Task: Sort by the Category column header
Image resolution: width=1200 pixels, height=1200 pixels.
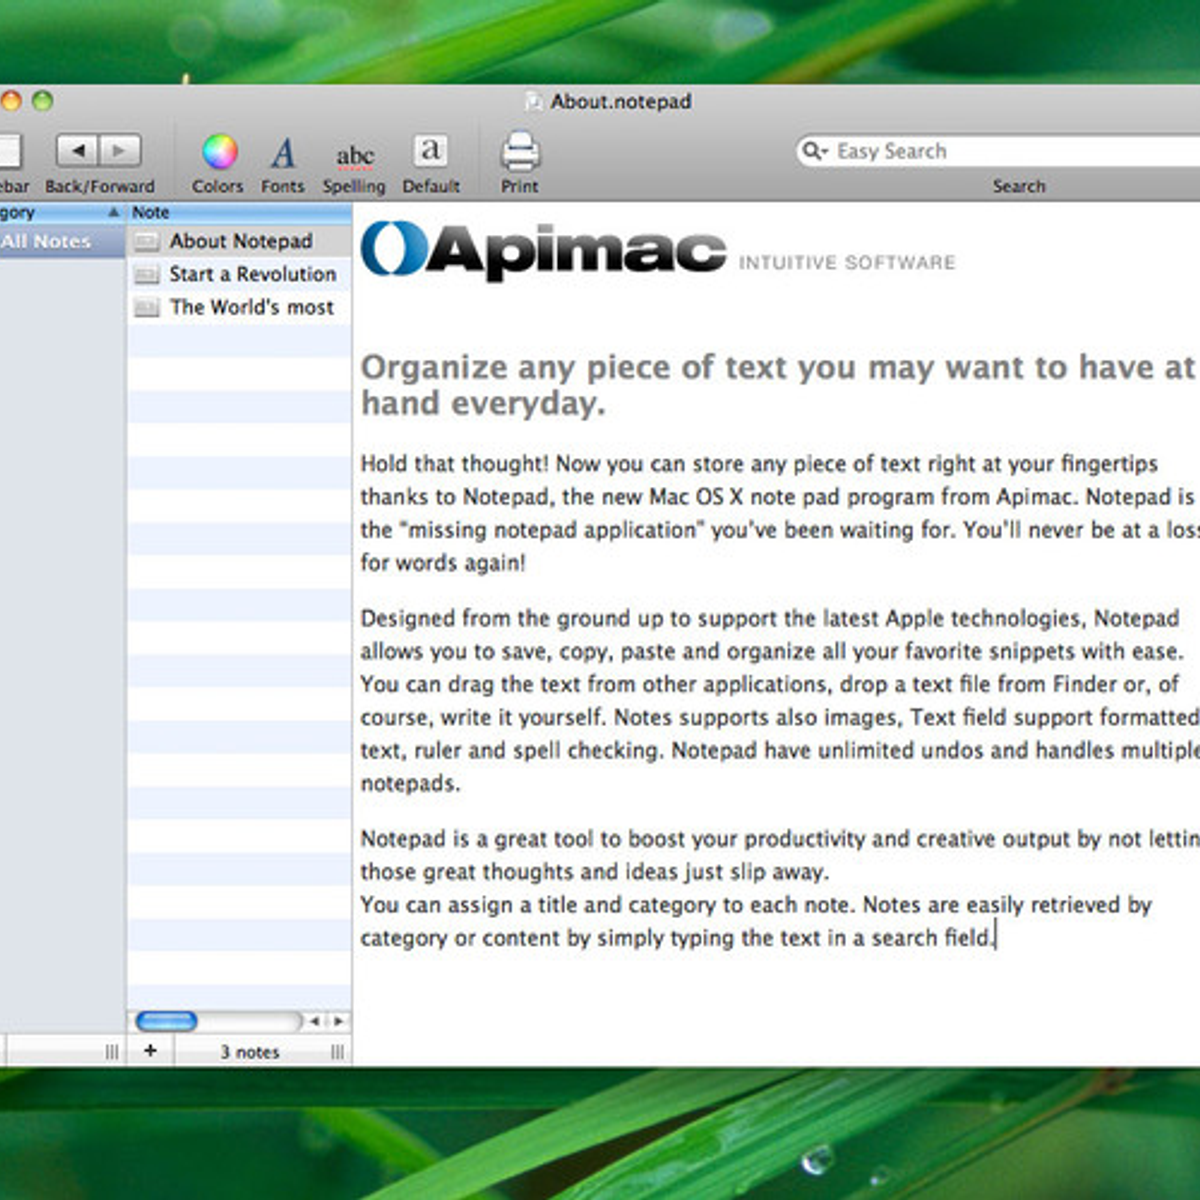Action: (x=62, y=212)
